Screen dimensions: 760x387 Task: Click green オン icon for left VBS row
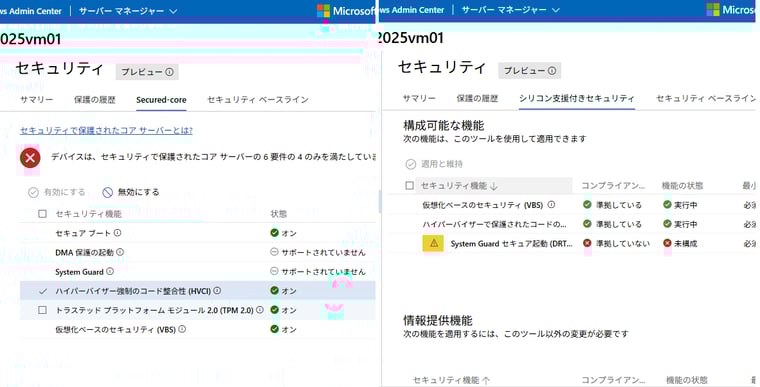click(274, 329)
